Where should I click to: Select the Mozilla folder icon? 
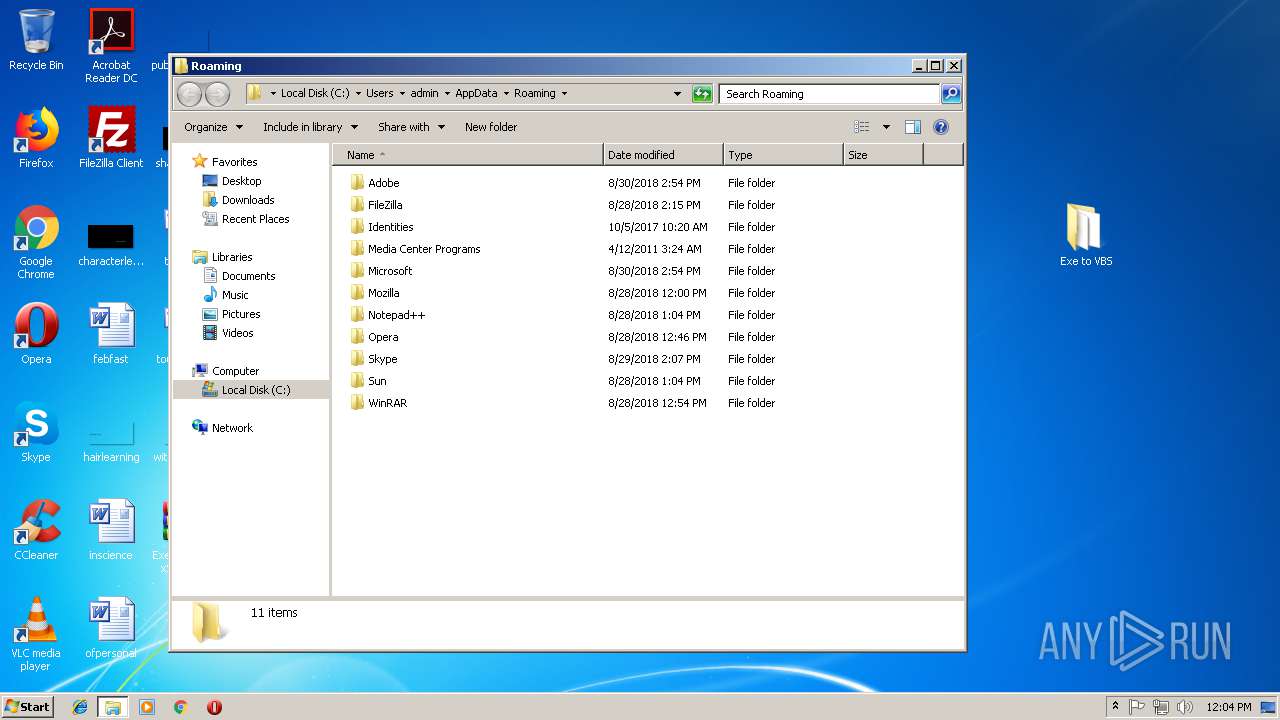click(x=358, y=293)
